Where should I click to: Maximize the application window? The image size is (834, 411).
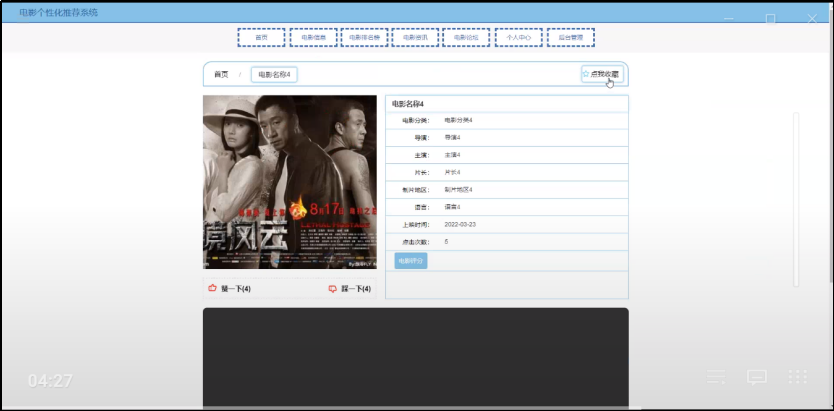[x=770, y=19]
